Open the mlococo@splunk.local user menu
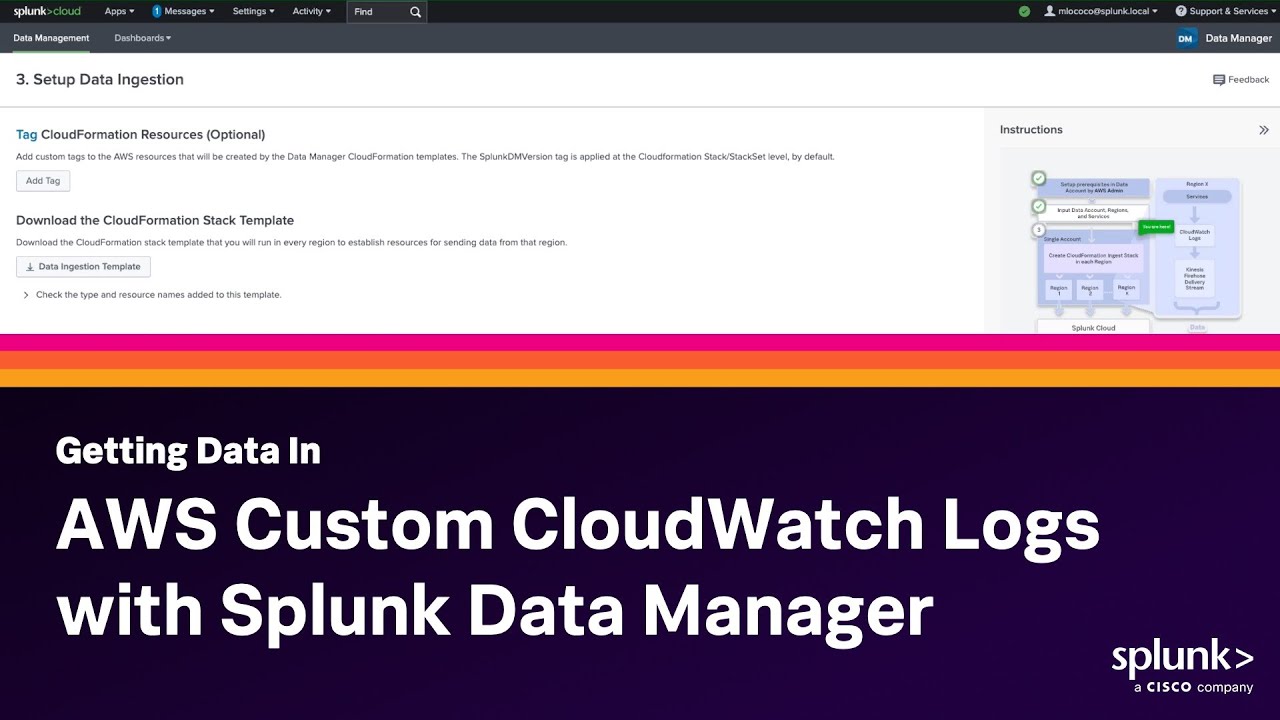This screenshot has height=720, width=1280. coord(1101,11)
